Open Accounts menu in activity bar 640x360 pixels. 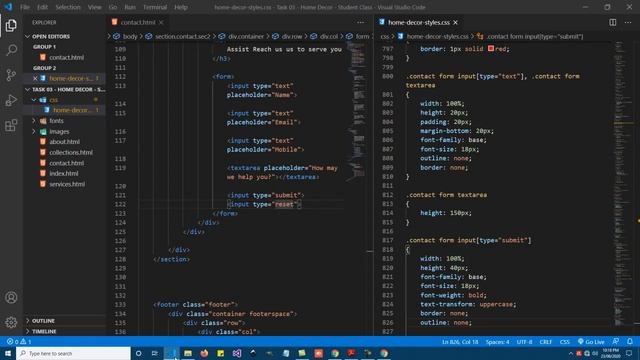[x=11, y=298]
